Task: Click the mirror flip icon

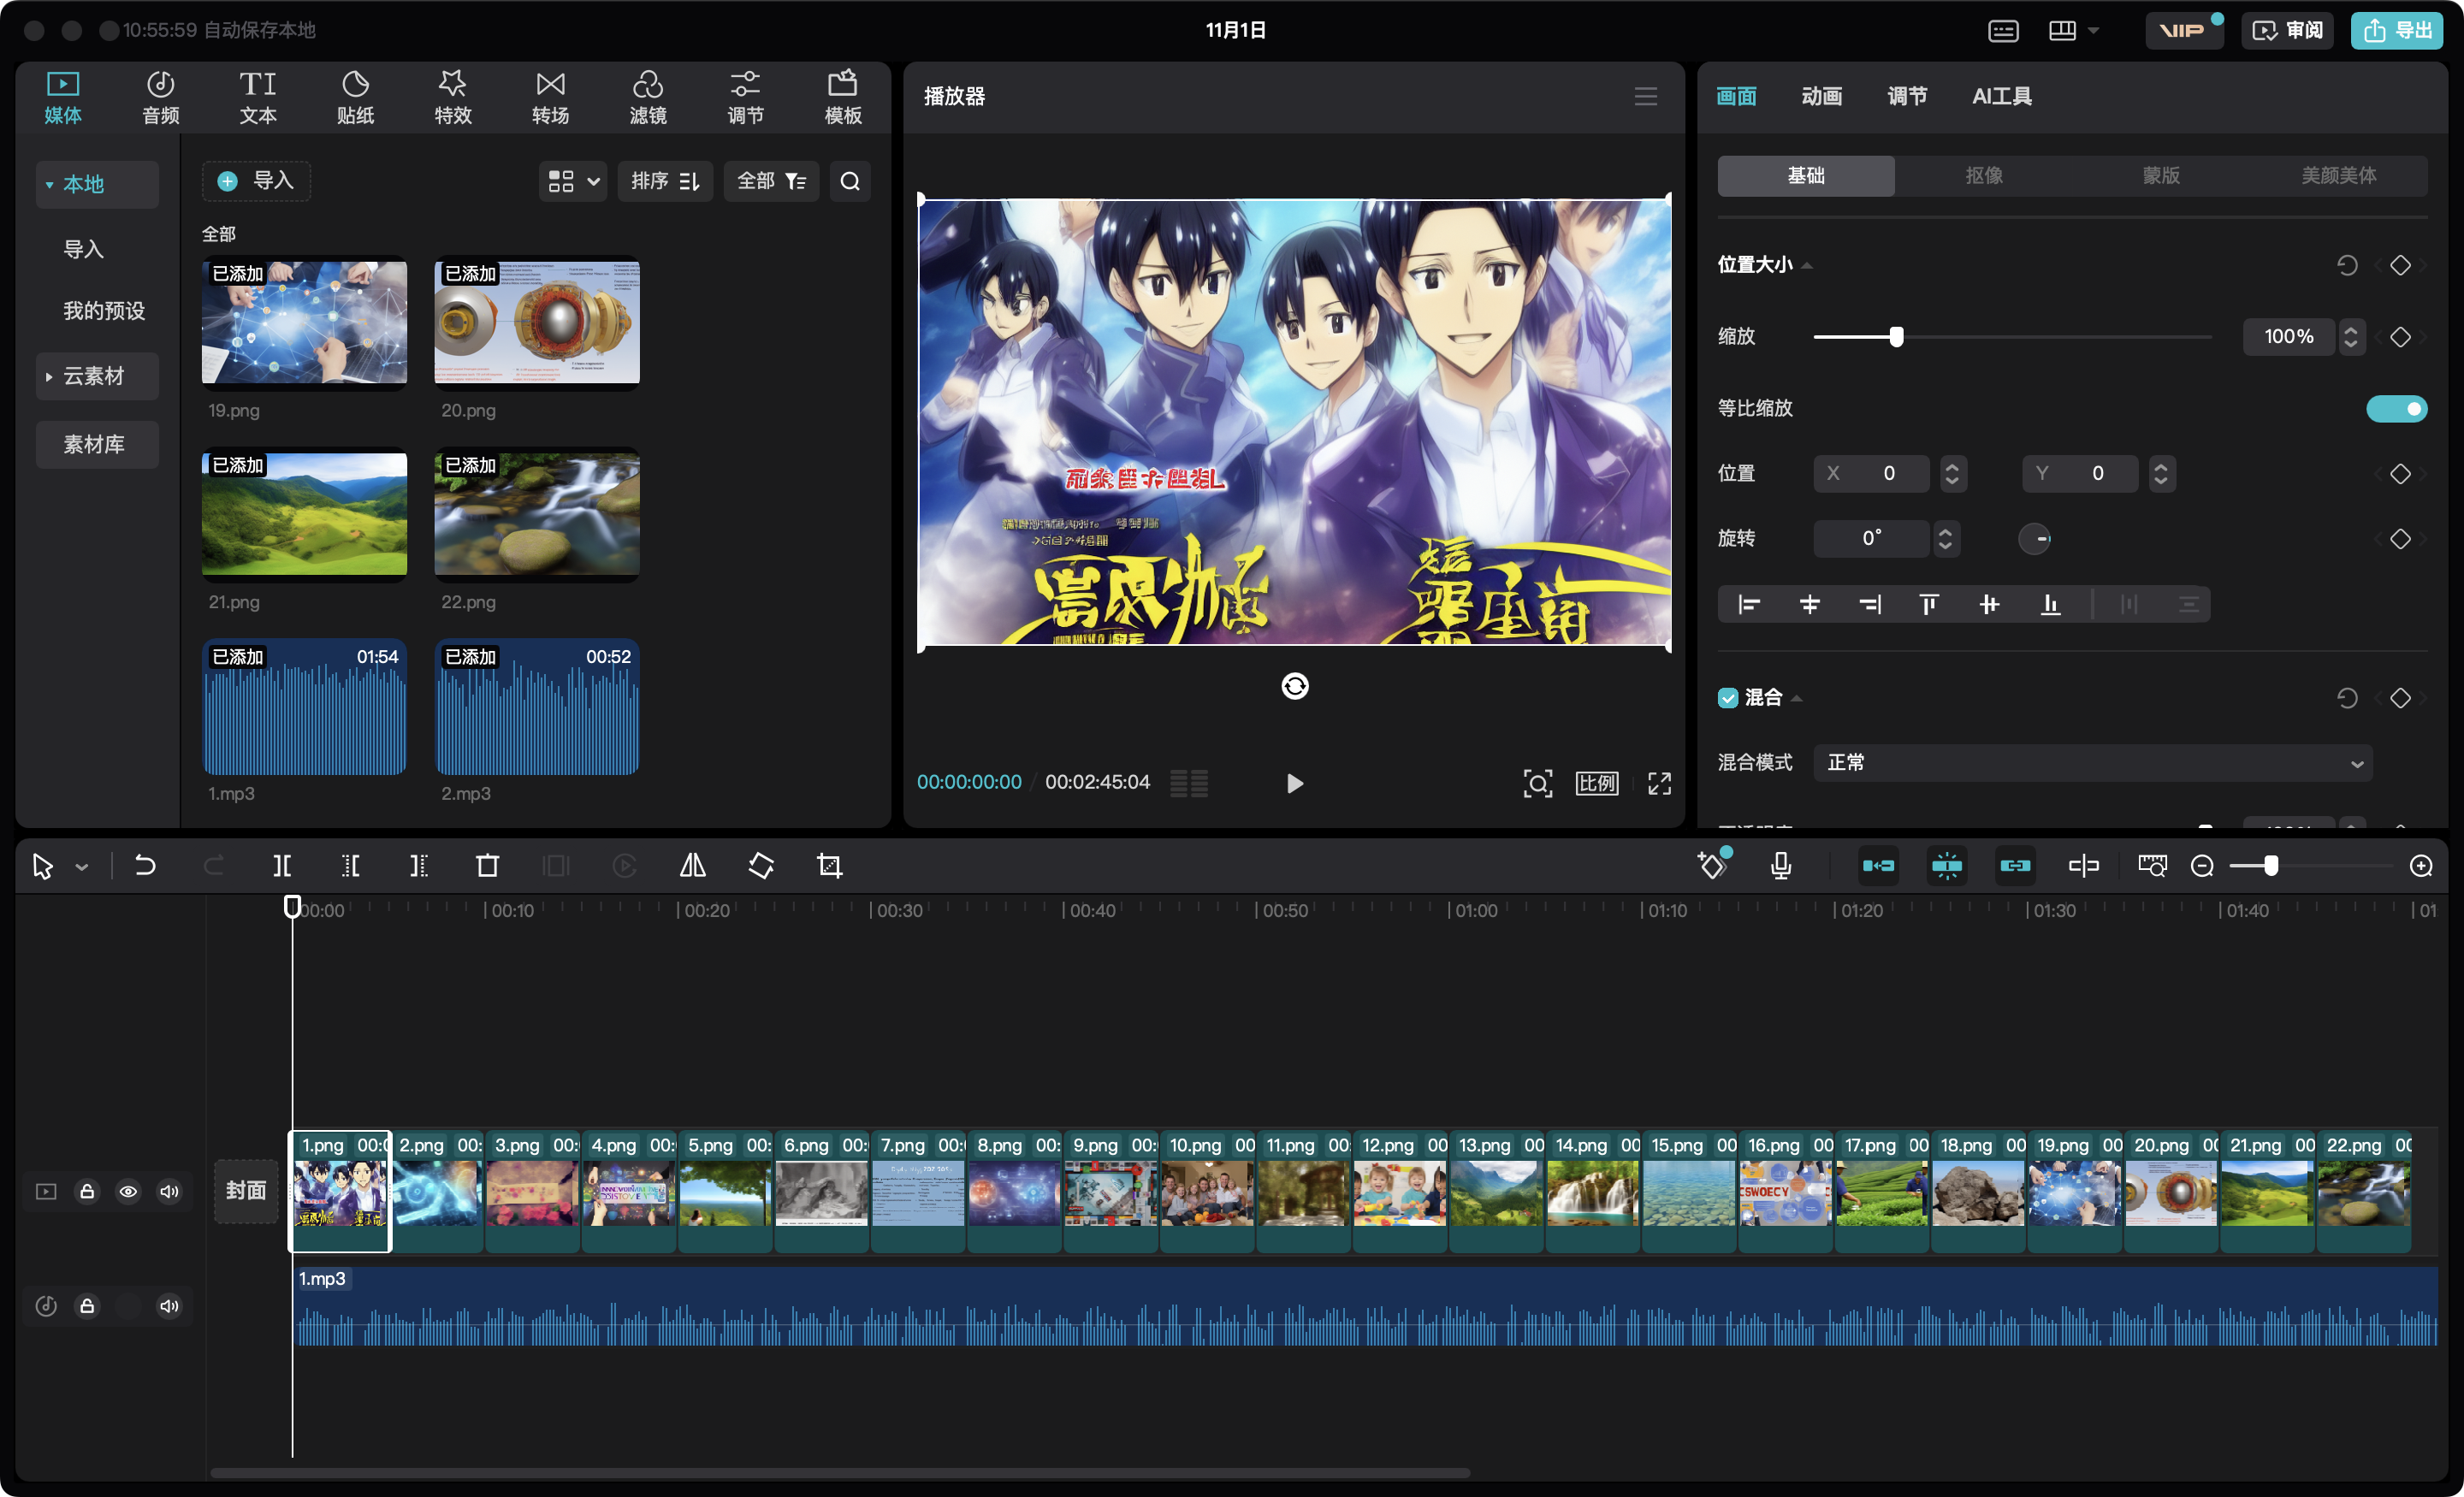Action: tap(693, 866)
